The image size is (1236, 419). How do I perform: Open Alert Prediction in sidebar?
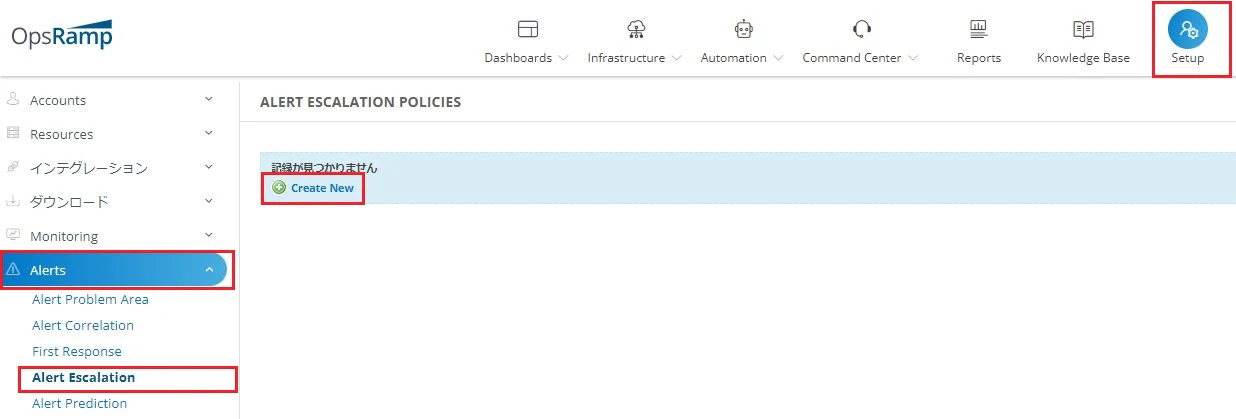[80, 403]
